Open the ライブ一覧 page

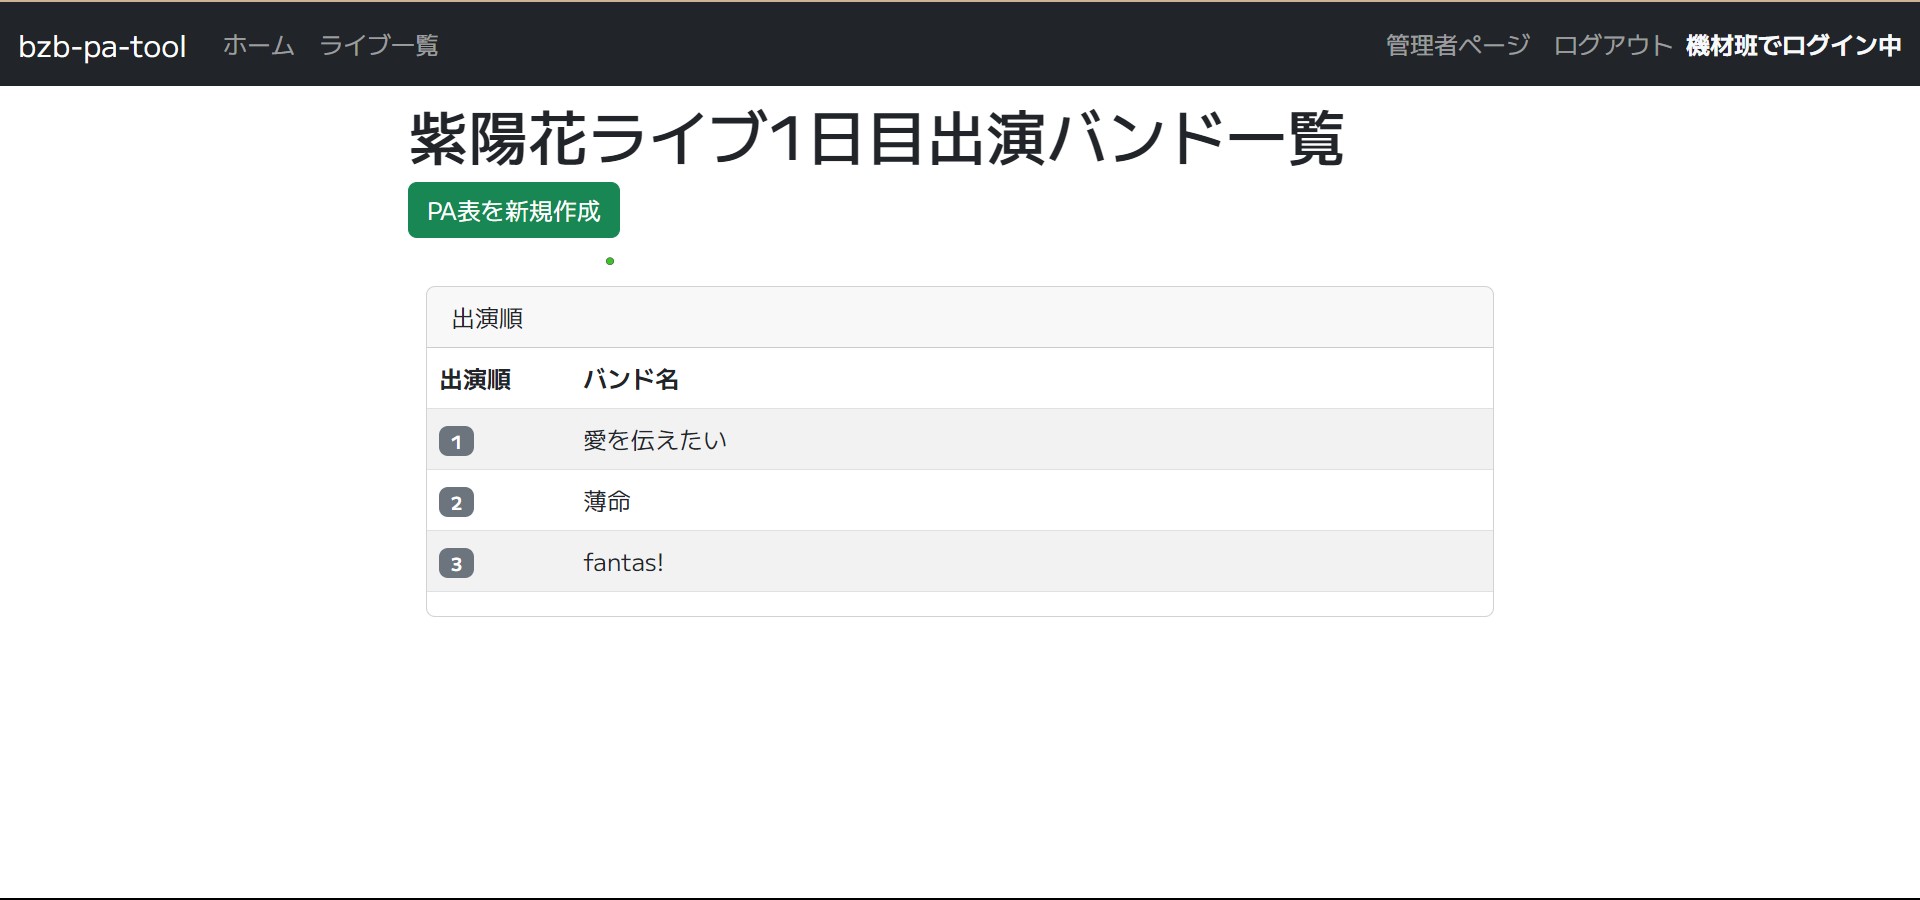point(379,45)
